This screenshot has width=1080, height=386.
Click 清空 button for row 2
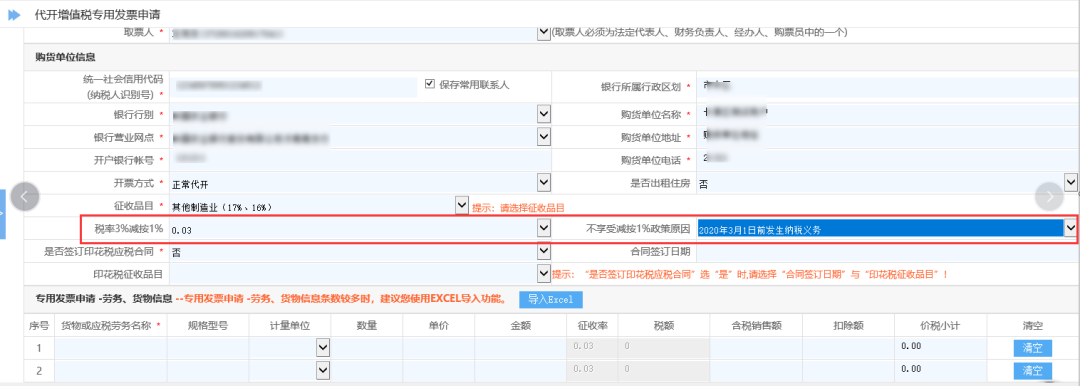tap(1032, 371)
